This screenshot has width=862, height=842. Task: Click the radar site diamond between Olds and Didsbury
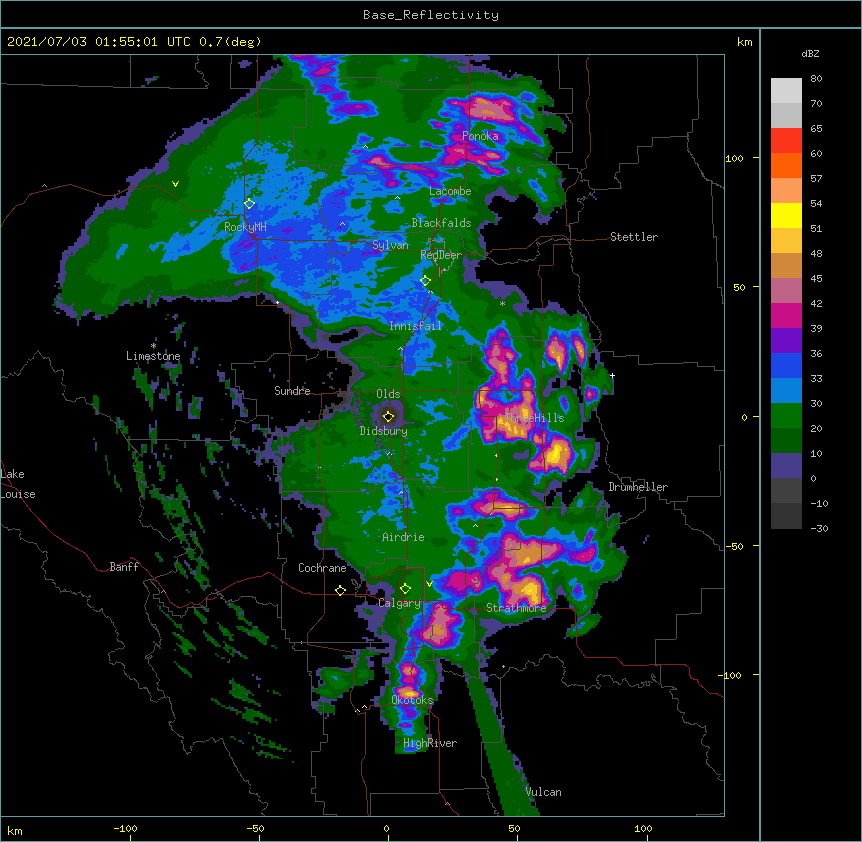(388, 417)
